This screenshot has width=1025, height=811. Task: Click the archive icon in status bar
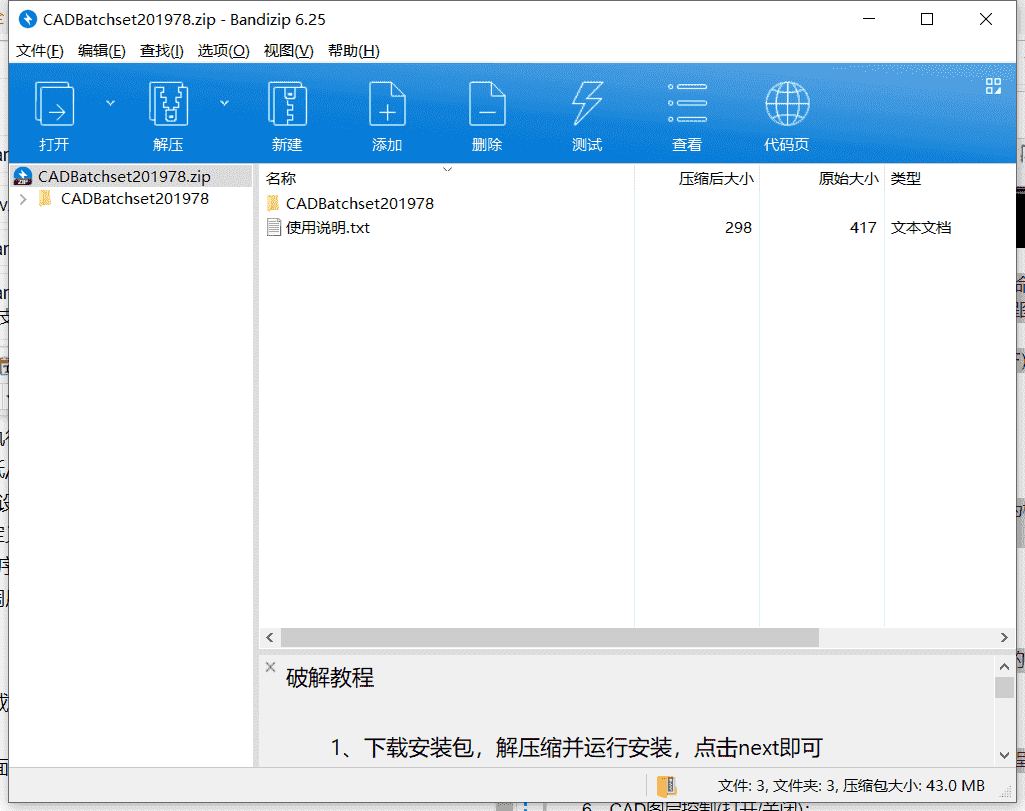(x=666, y=786)
